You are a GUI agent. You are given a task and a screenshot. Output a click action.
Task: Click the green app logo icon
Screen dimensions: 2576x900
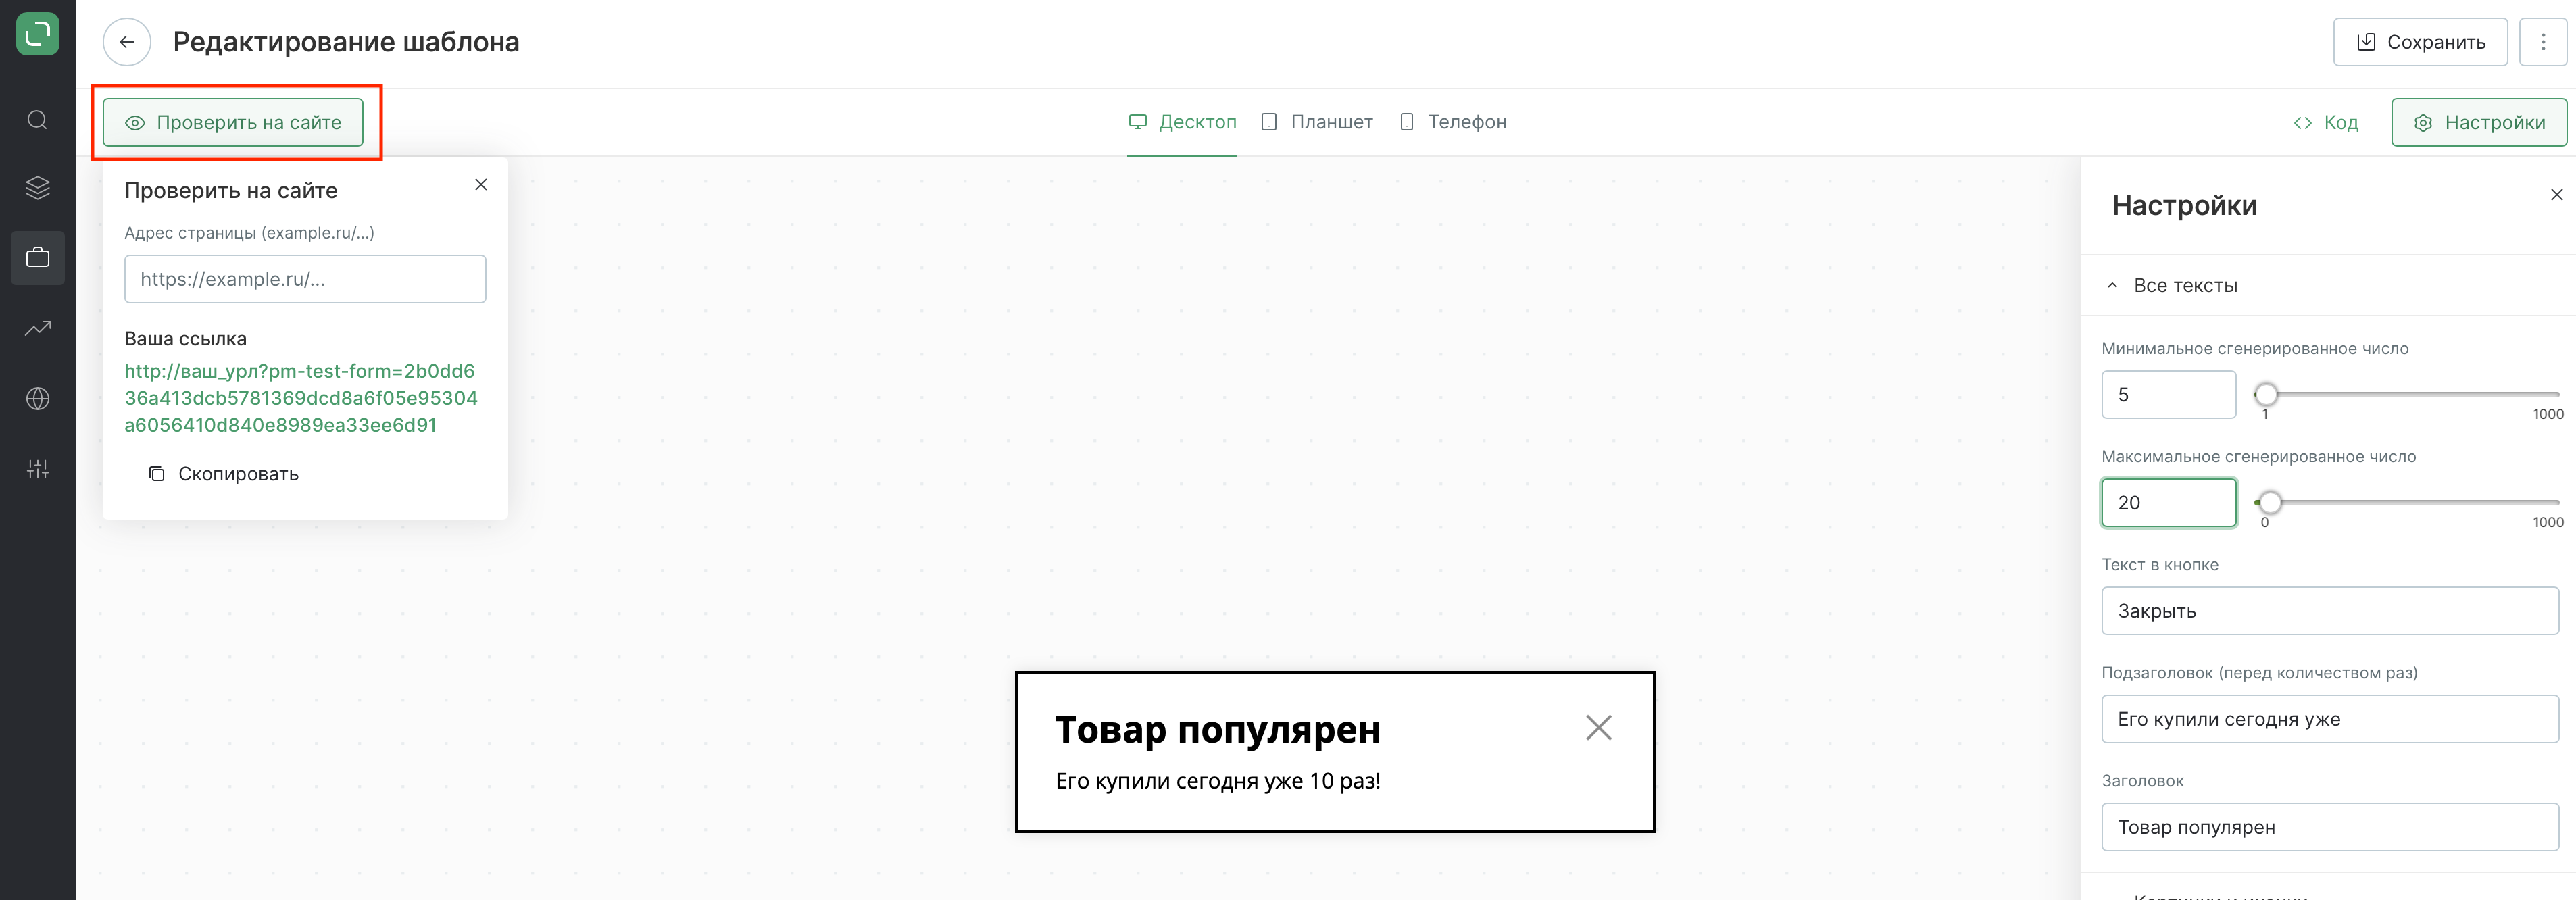[x=38, y=33]
